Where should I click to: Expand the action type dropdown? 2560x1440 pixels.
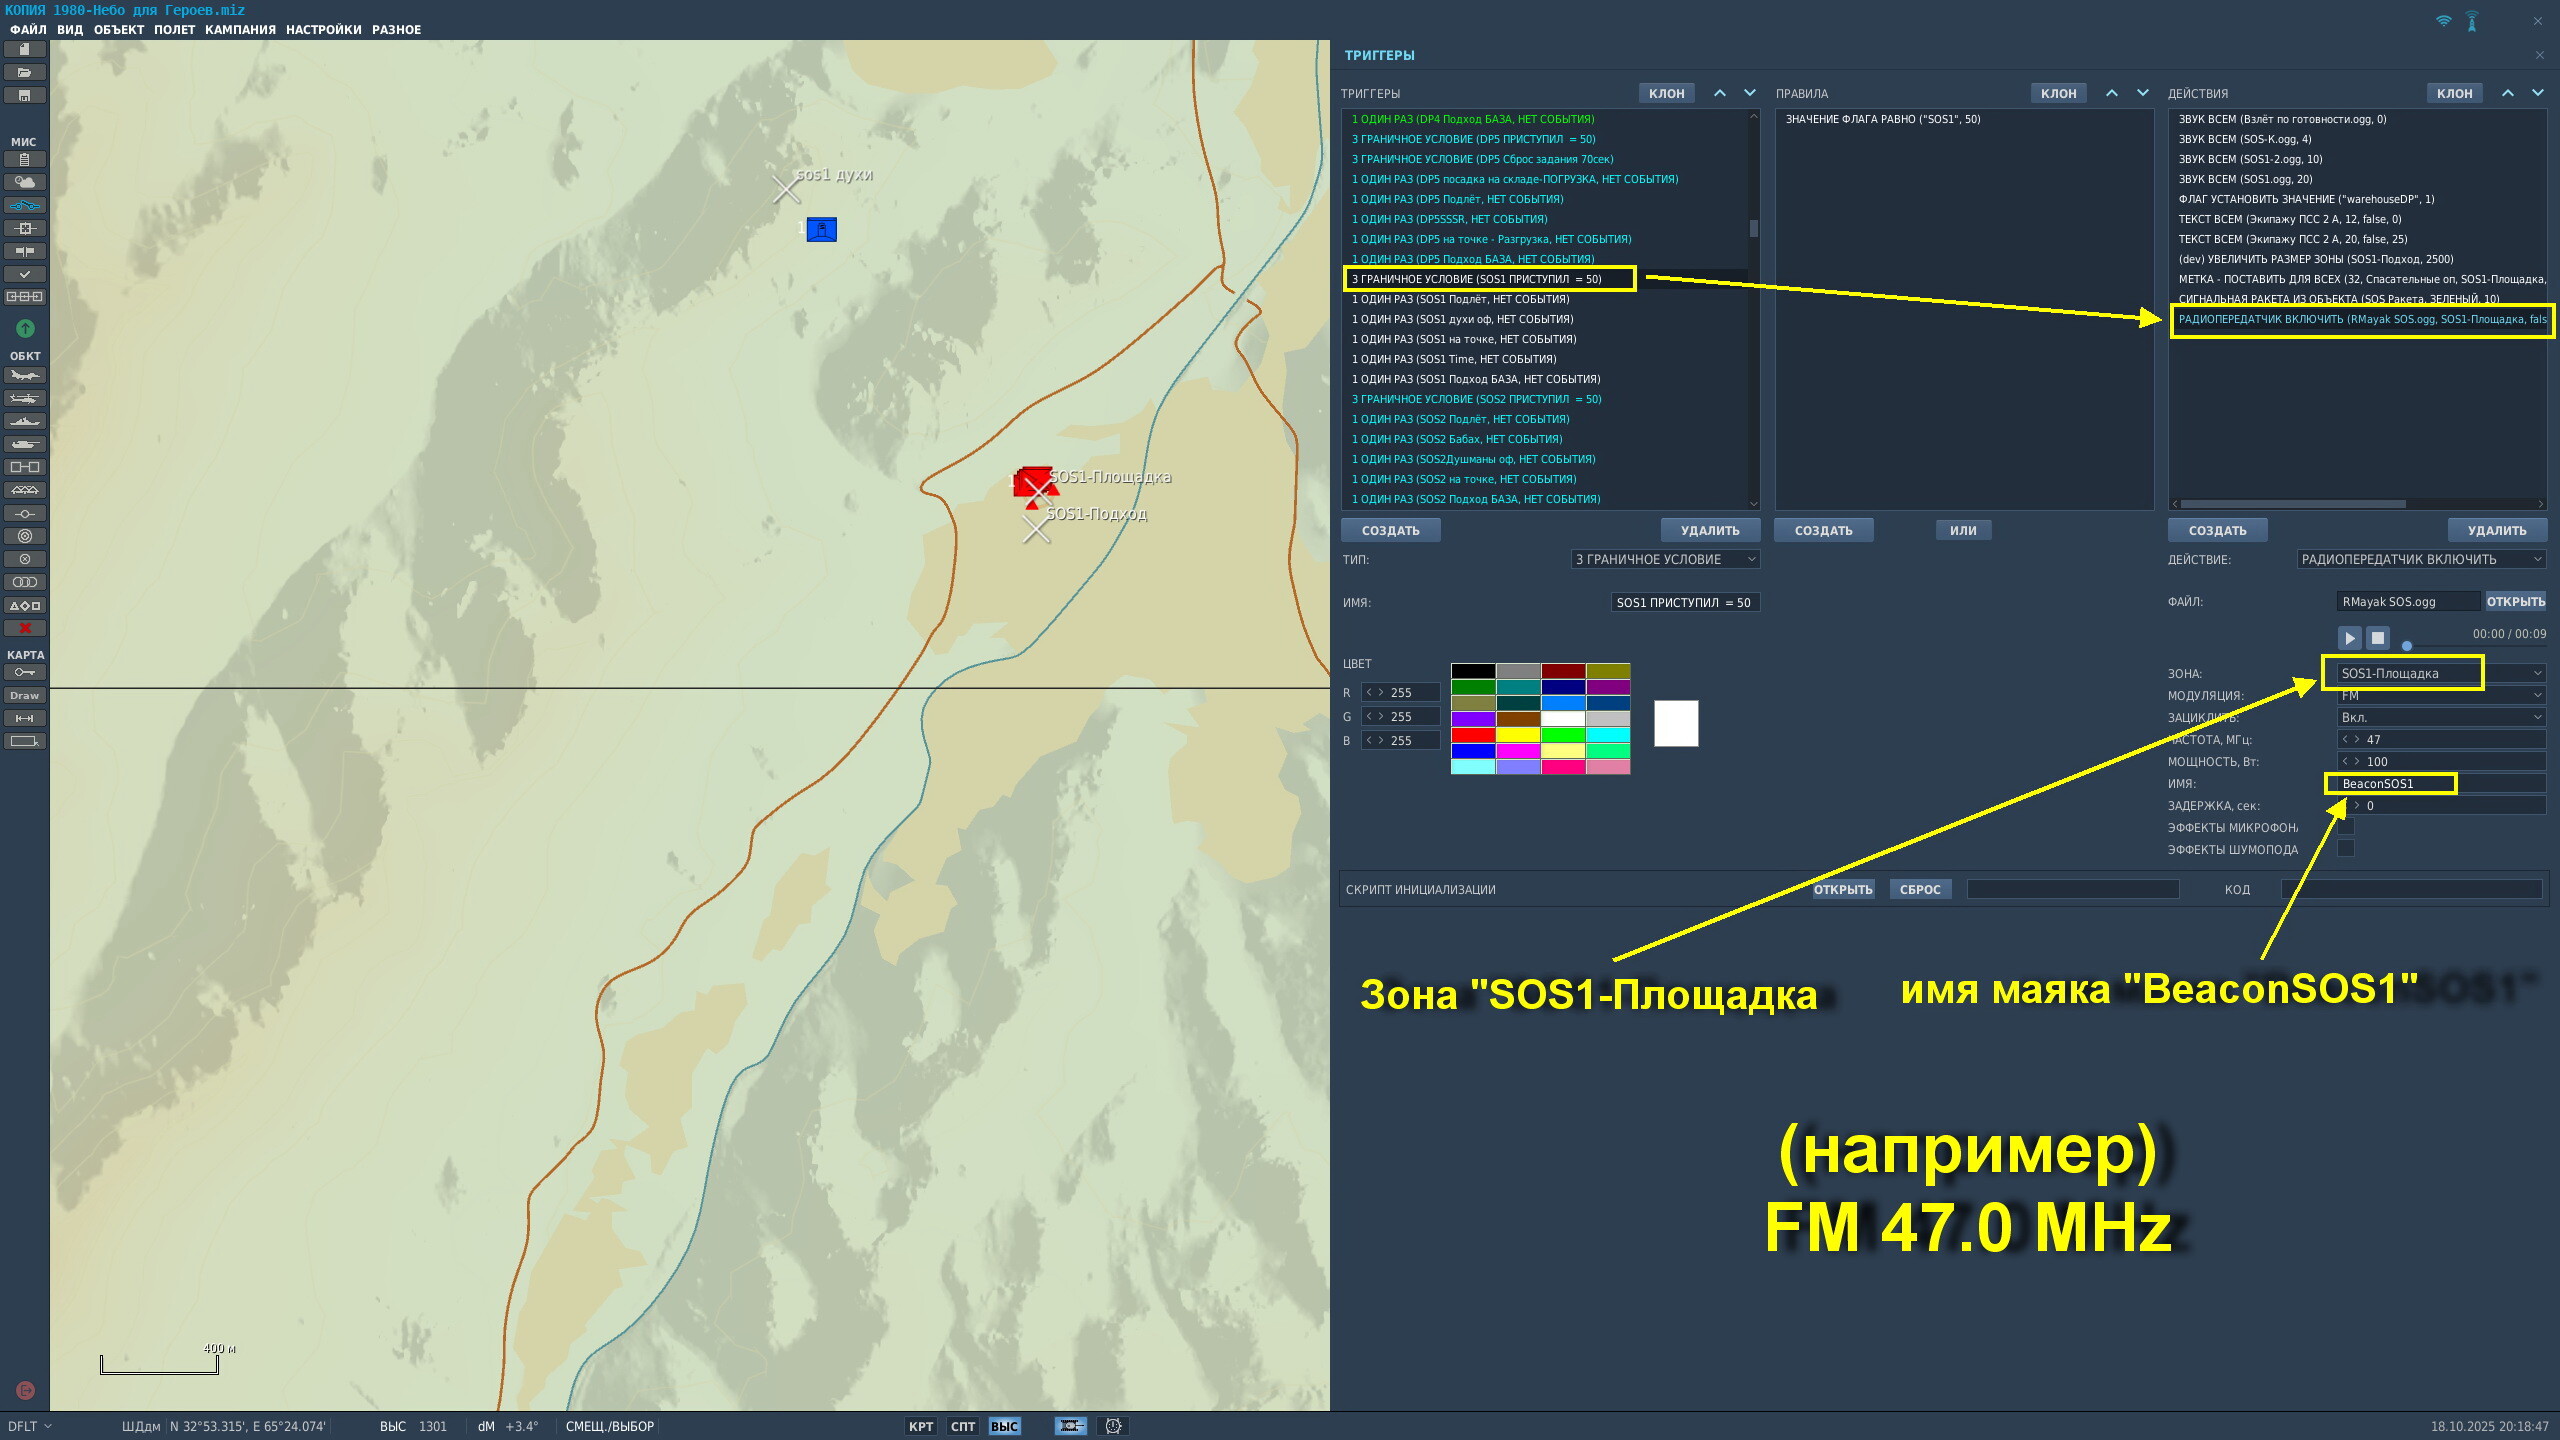[2420, 559]
